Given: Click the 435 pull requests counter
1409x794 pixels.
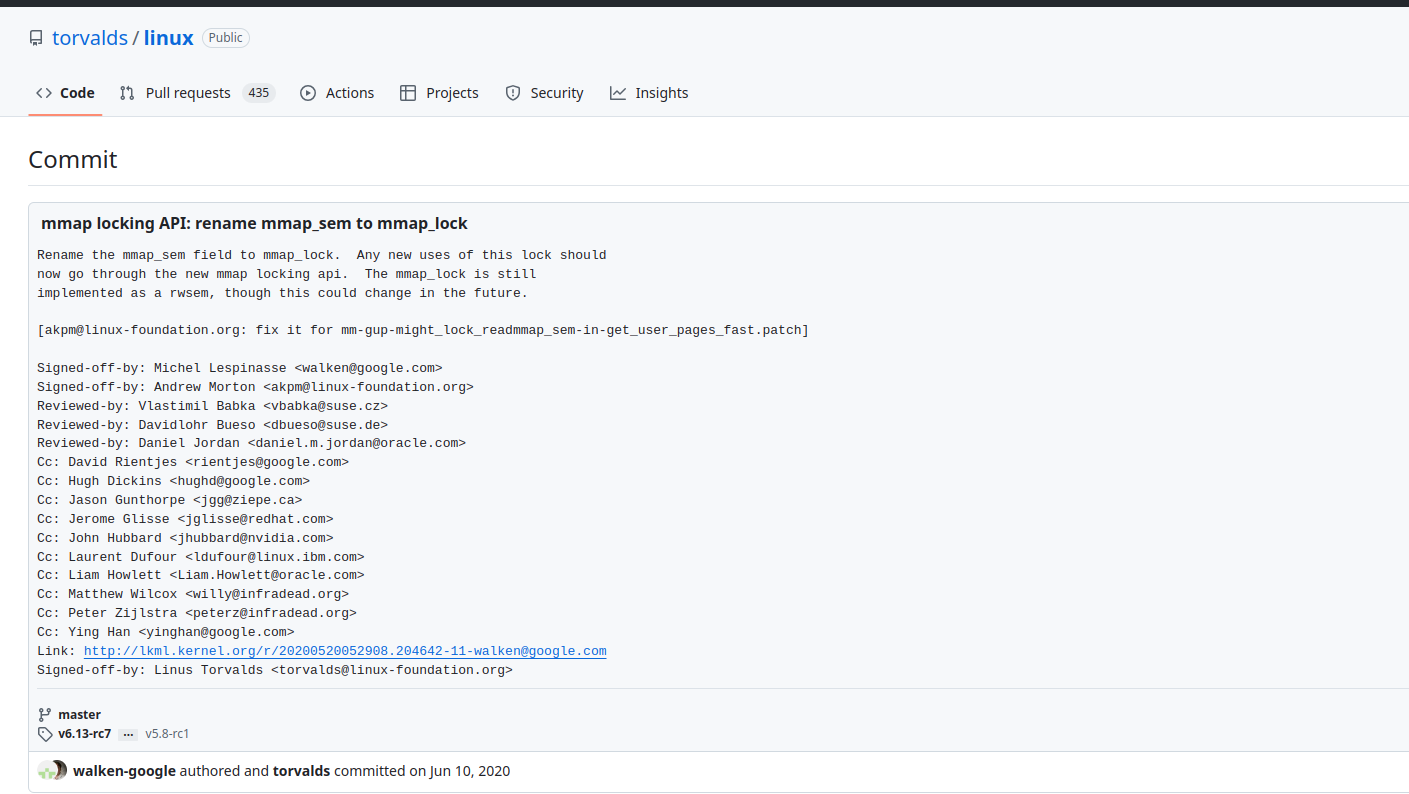Looking at the screenshot, I should pyautogui.click(x=259, y=93).
